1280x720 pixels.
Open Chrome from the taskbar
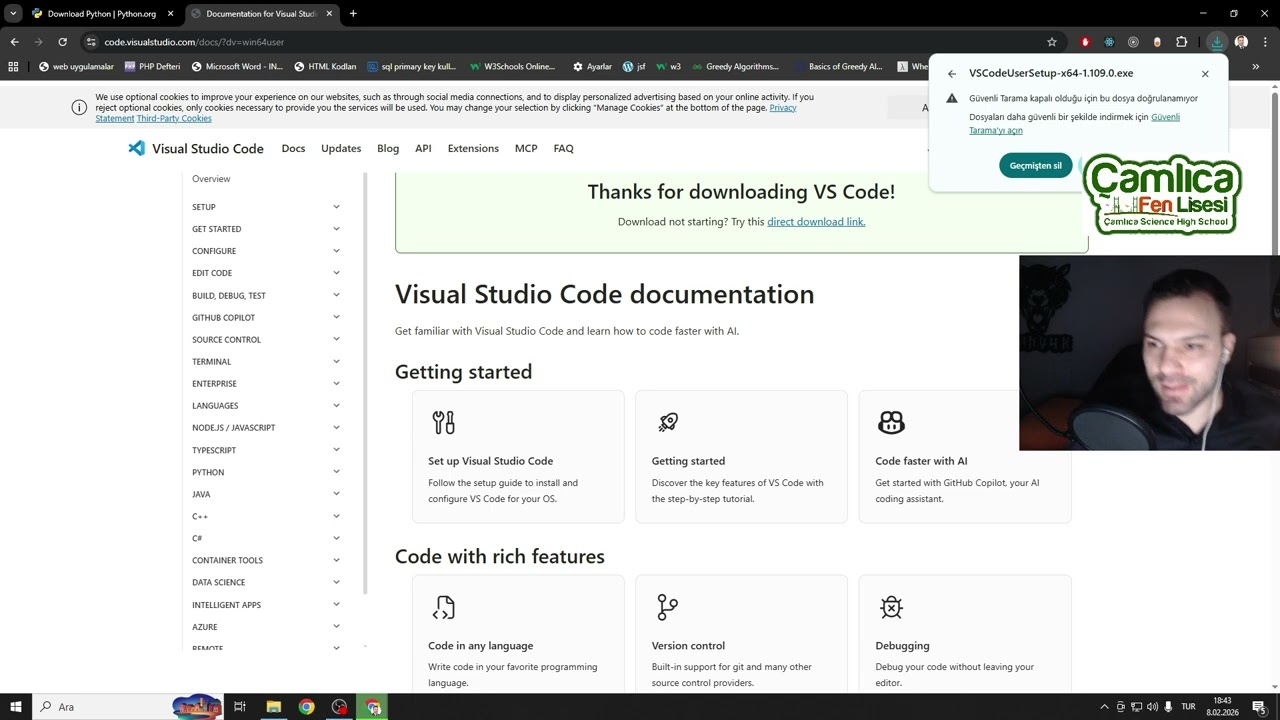(306, 707)
